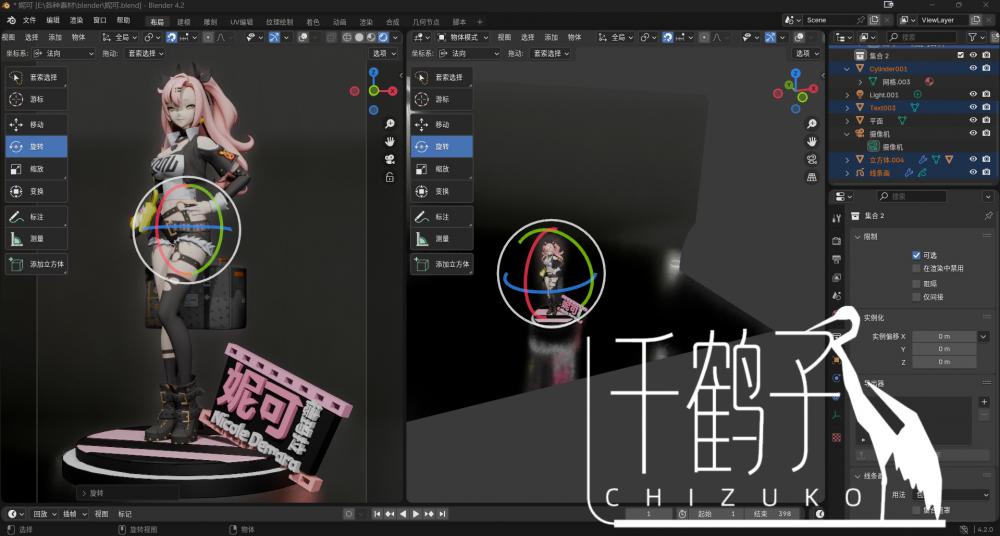Jump to the last frame in timeline

pos(442,514)
